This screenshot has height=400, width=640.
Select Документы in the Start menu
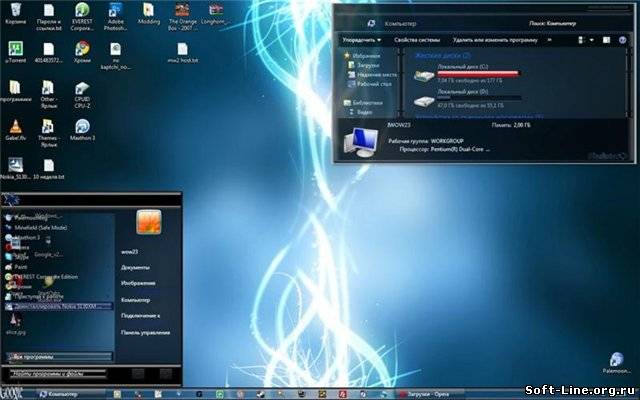(x=135, y=268)
